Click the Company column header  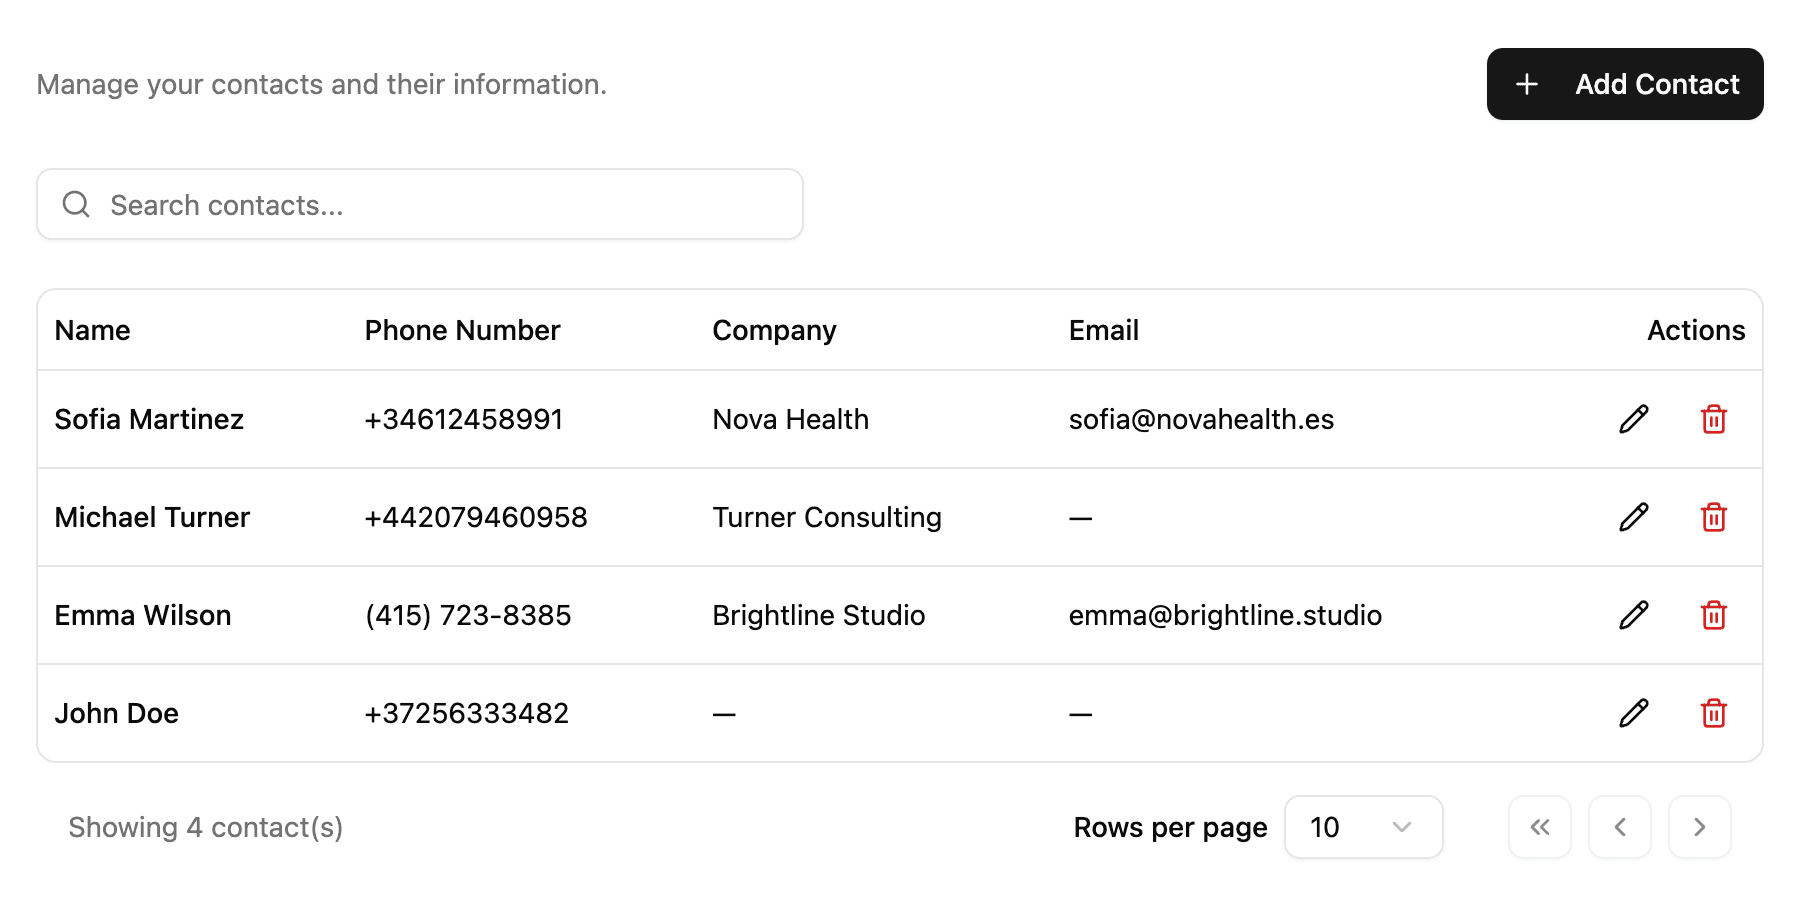click(774, 331)
